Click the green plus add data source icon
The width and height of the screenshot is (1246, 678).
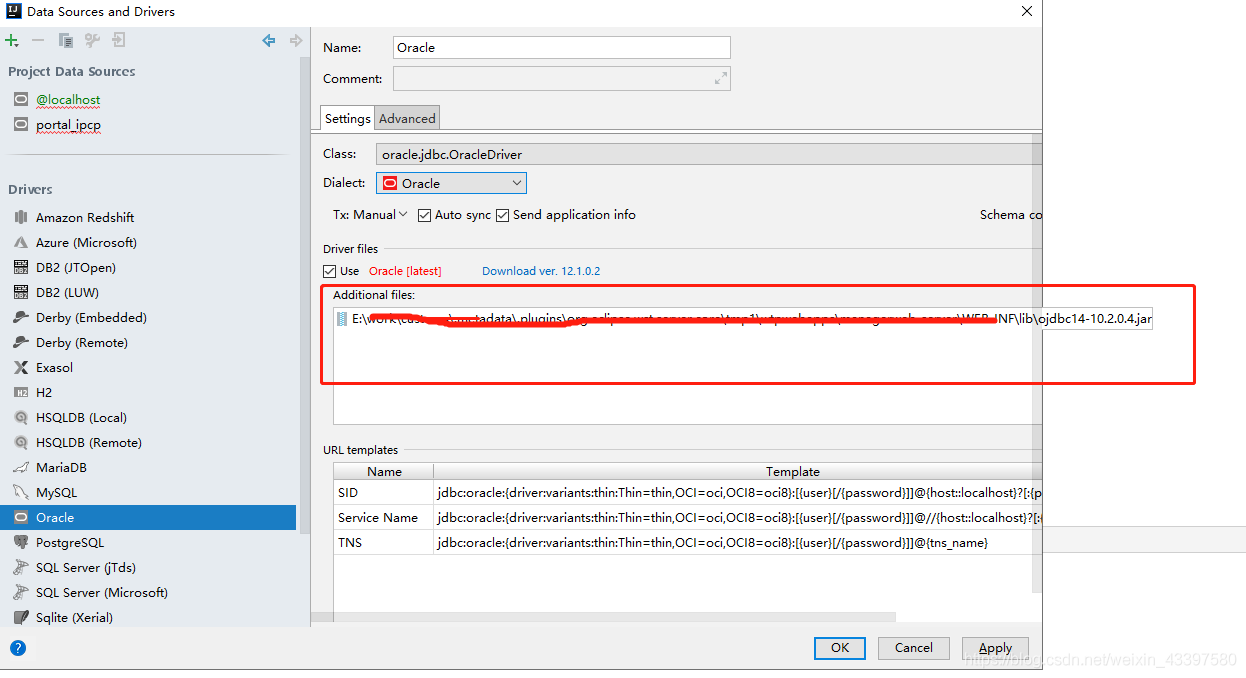12,41
